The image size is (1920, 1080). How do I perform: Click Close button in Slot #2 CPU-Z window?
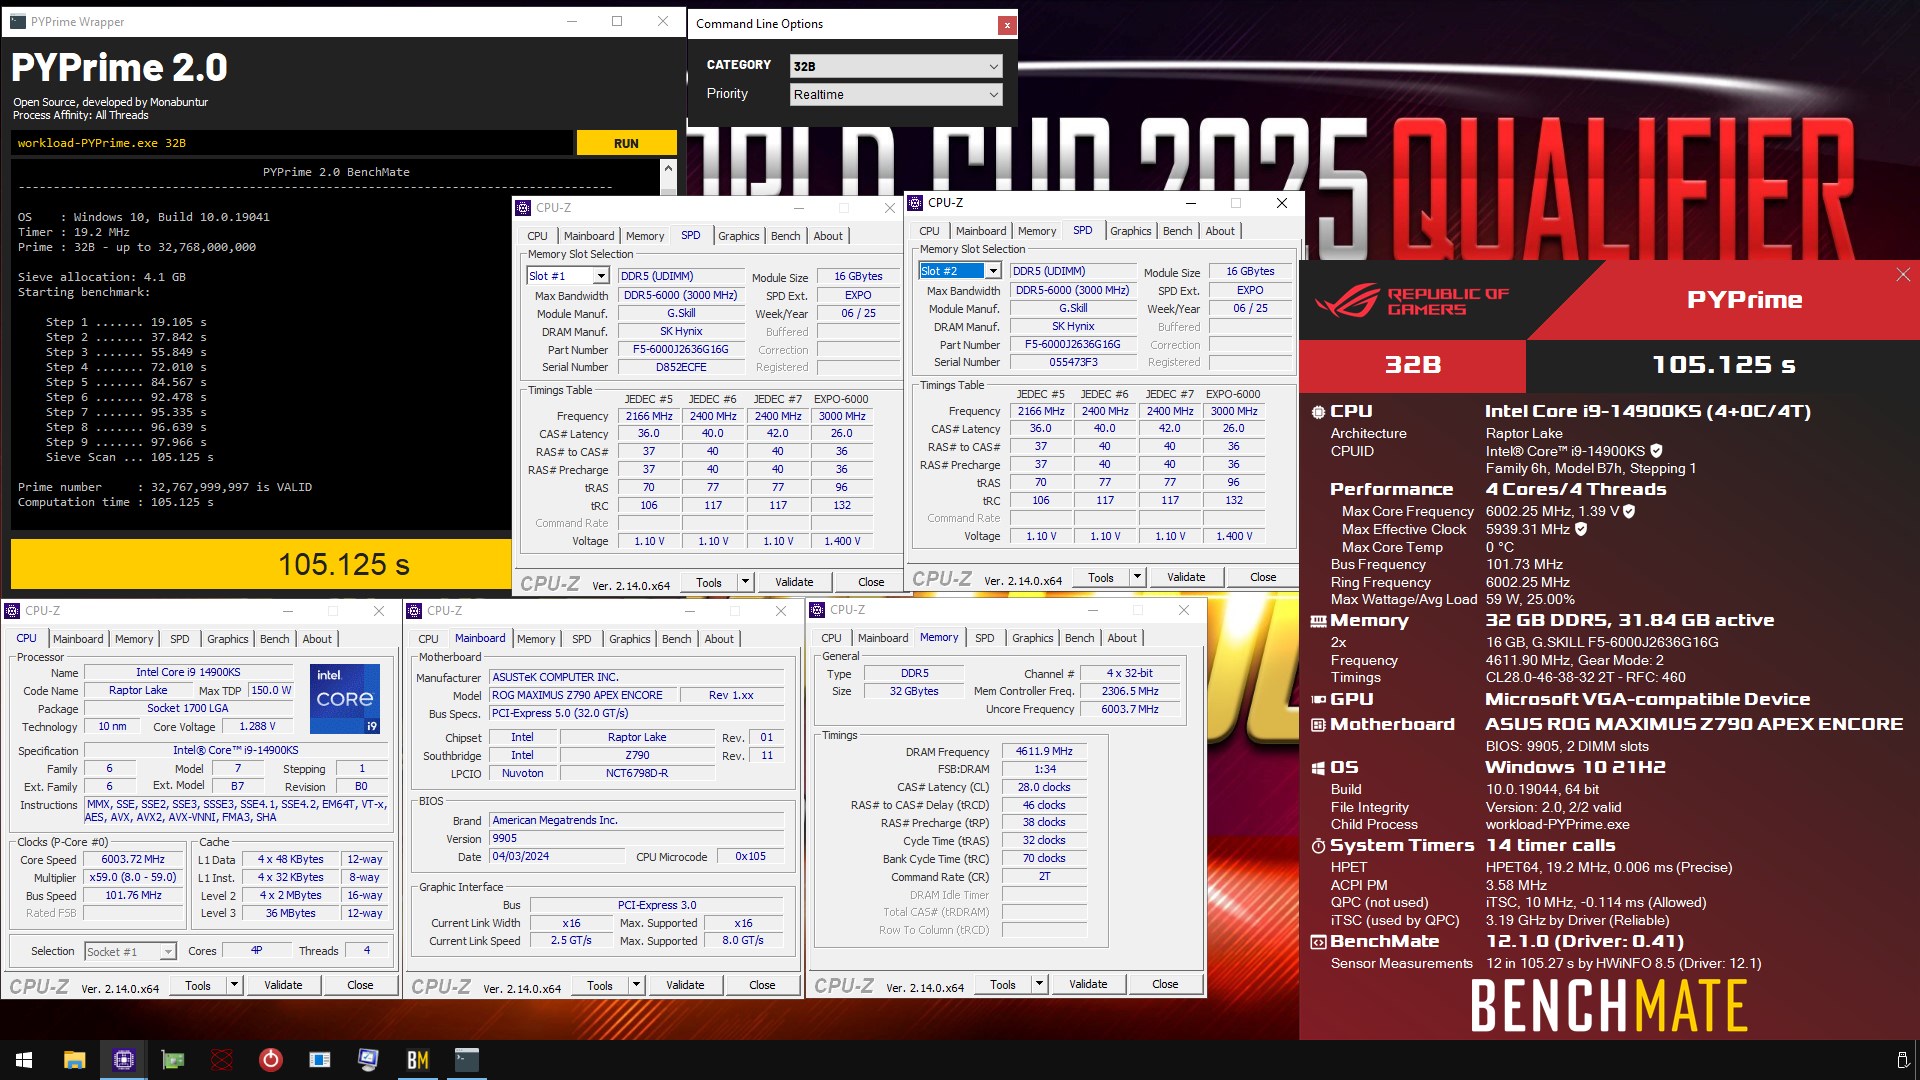(1263, 577)
